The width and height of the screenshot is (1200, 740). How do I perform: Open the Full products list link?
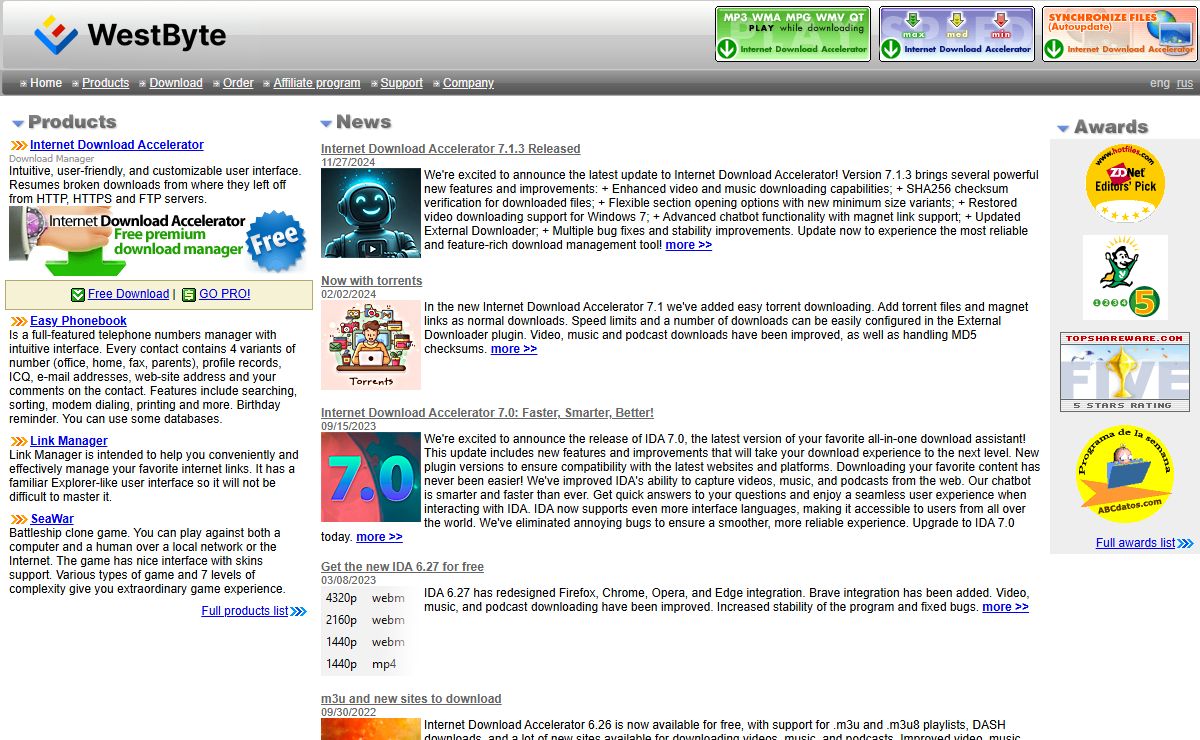[x=244, y=611]
